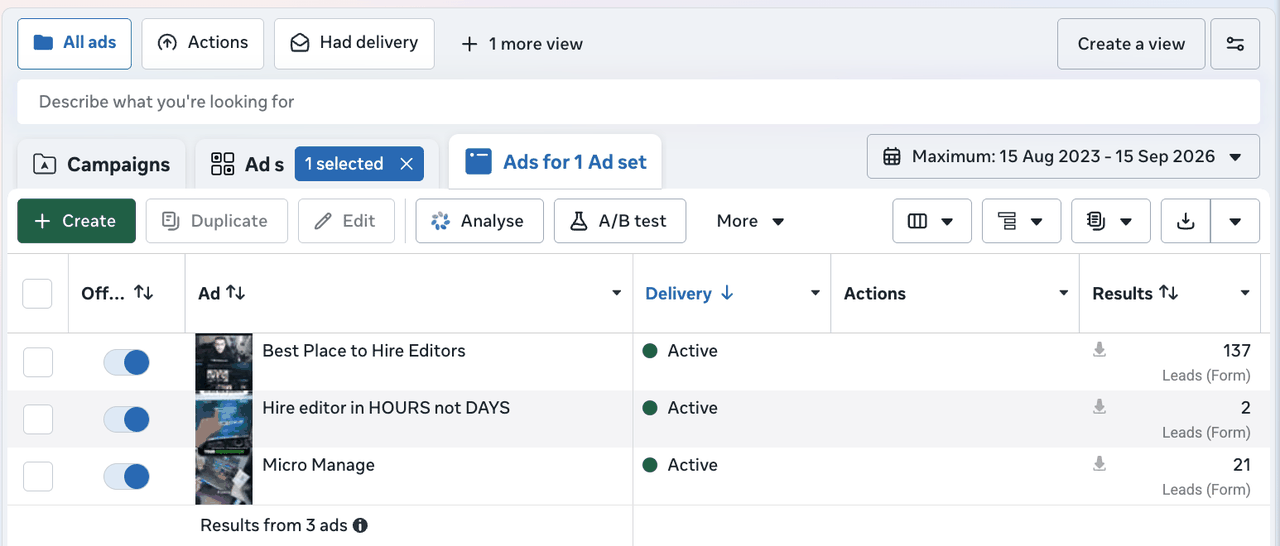Open the Delivery column header dropdown arrow
The image size is (1280, 546).
pyautogui.click(x=815, y=293)
